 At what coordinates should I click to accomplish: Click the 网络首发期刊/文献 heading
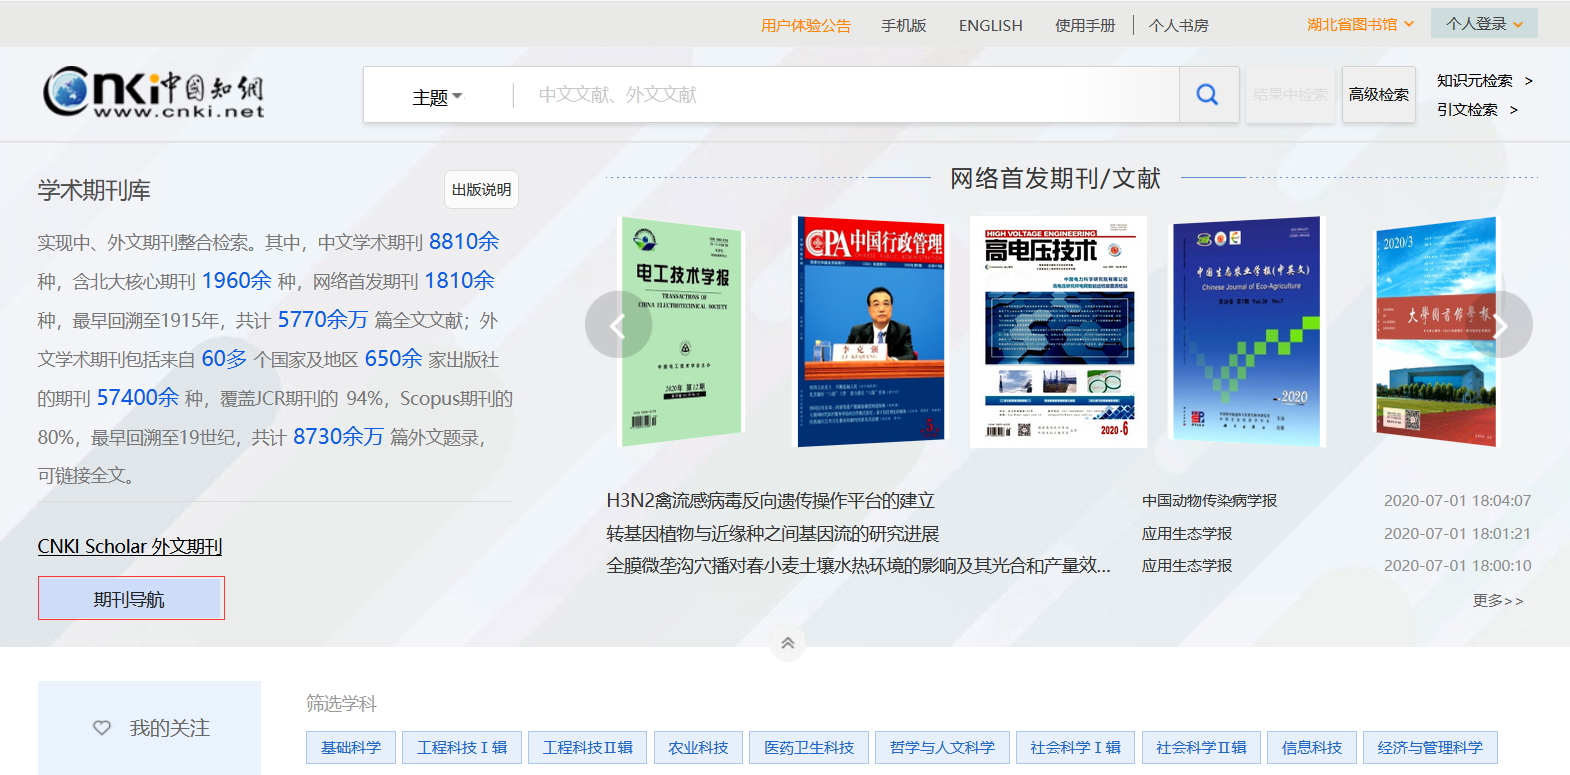pyautogui.click(x=1055, y=179)
